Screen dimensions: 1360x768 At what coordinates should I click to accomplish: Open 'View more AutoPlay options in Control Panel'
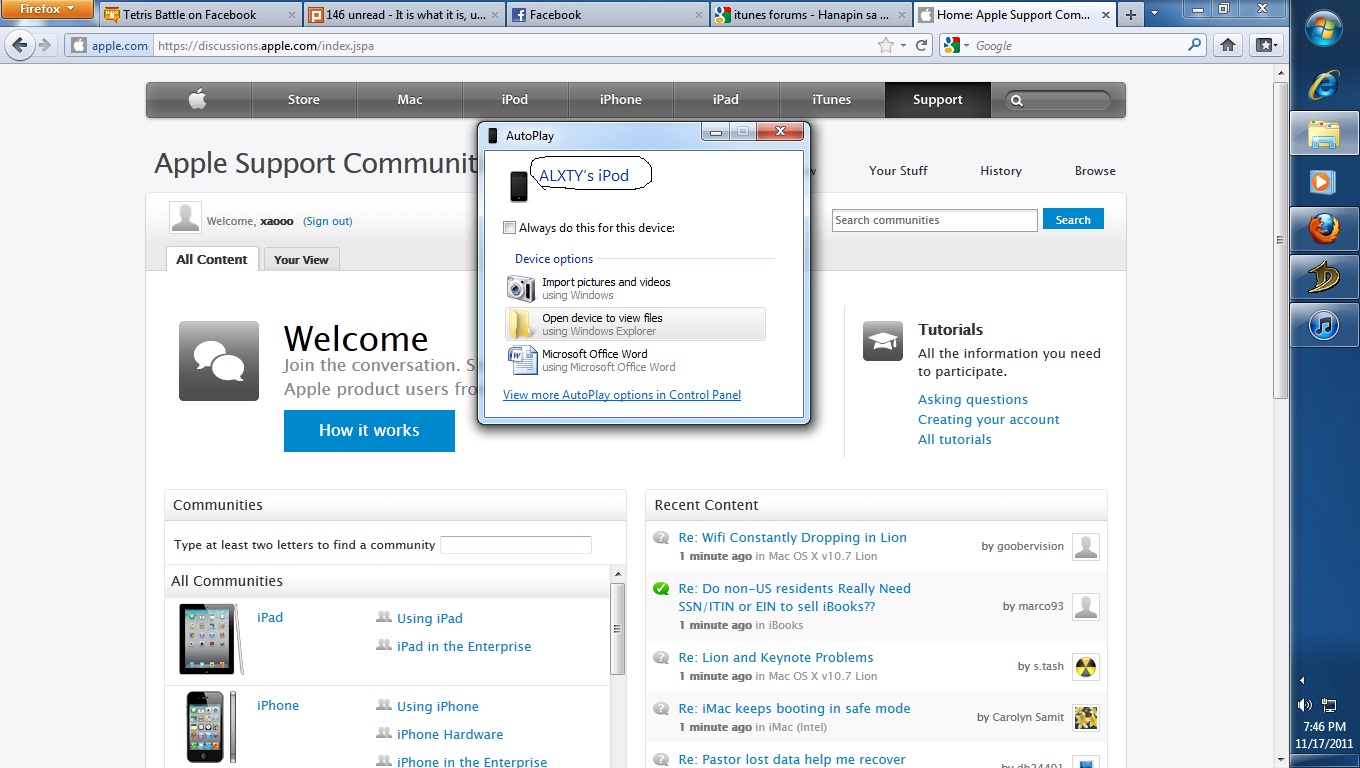pos(622,395)
